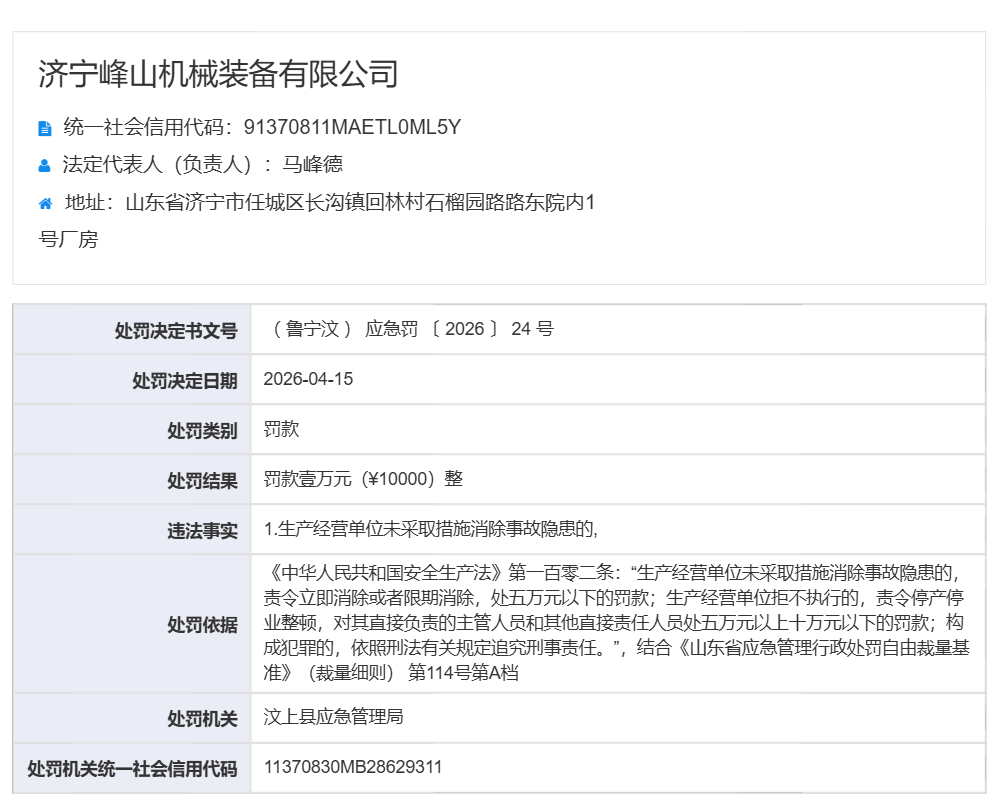
Task: Click the 违法事实 row label
Action: pyautogui.click(x=202, y=531)
